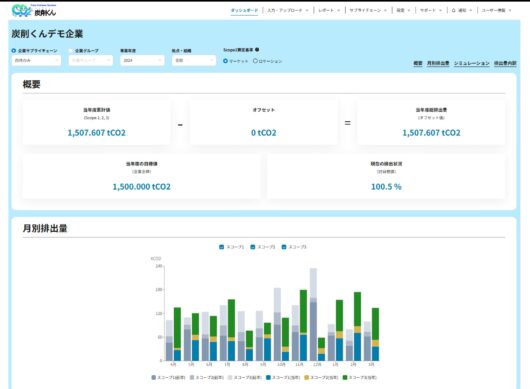The height and width of the screenshot is (389, 530).
Task: Expand the ユーザー情報 dropdown
Action: [496, 10]
